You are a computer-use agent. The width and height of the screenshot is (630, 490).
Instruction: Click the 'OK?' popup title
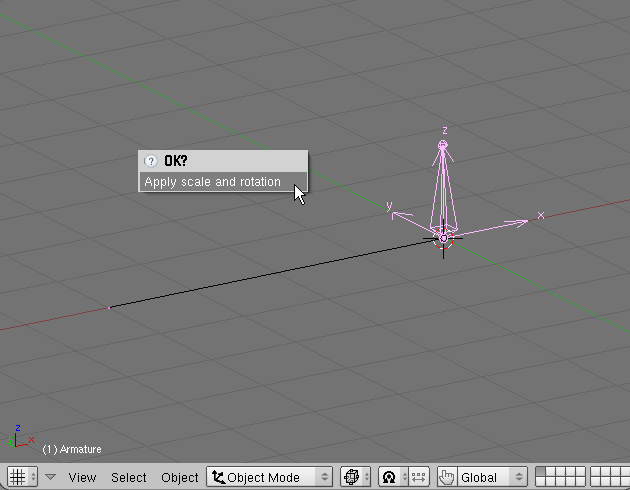pyautogui.click(x=176, y=161)
